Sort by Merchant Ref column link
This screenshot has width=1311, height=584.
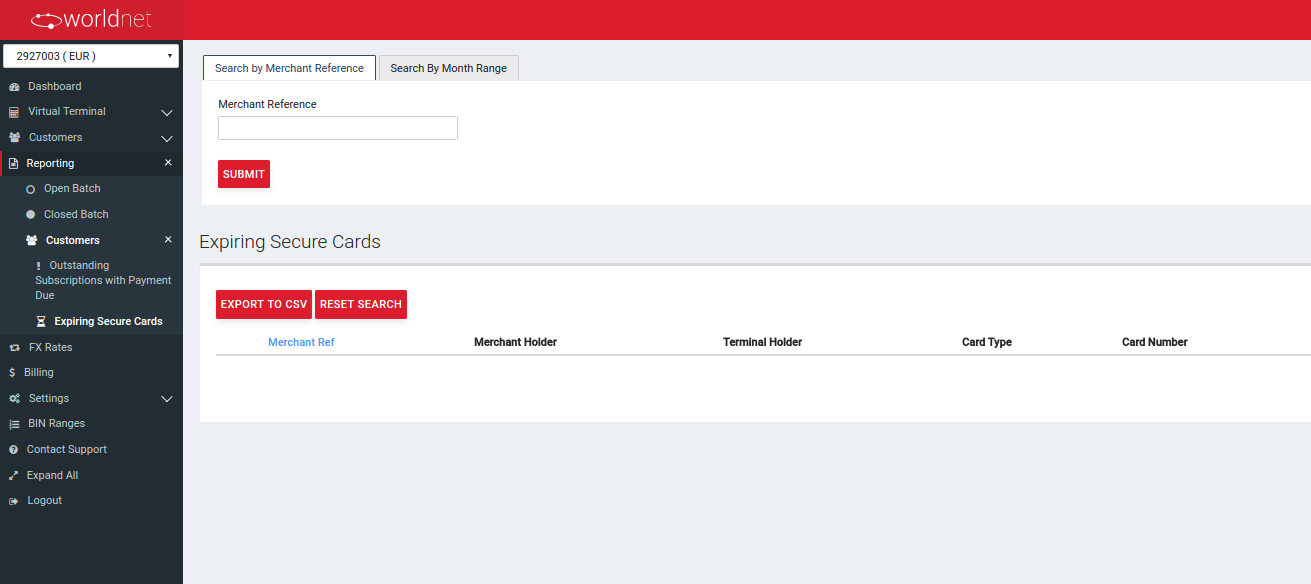[x=301, y=342]
